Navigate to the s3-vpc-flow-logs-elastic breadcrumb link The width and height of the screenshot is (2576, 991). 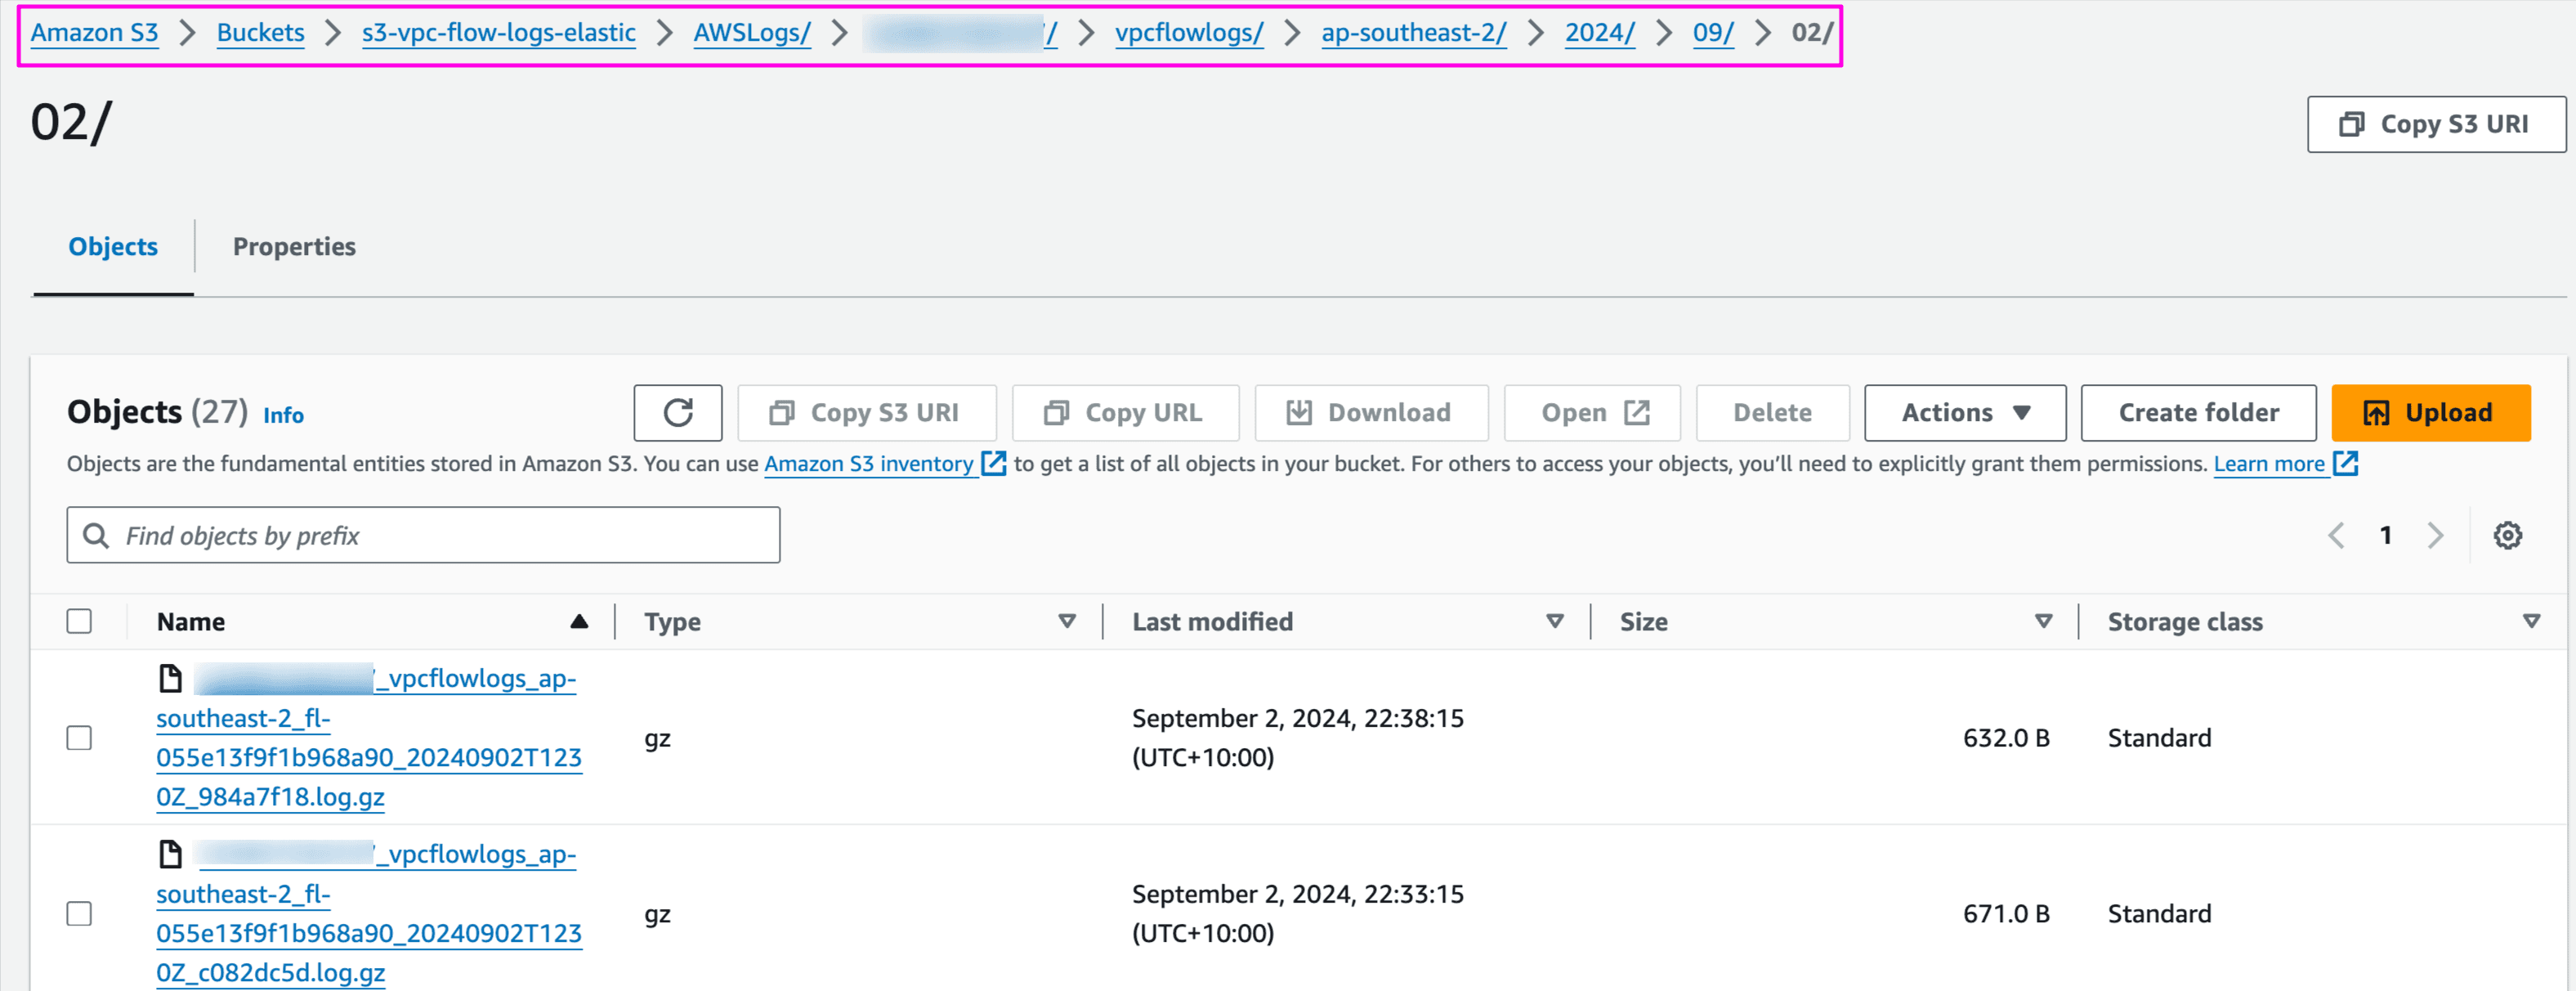click(498, 32)
